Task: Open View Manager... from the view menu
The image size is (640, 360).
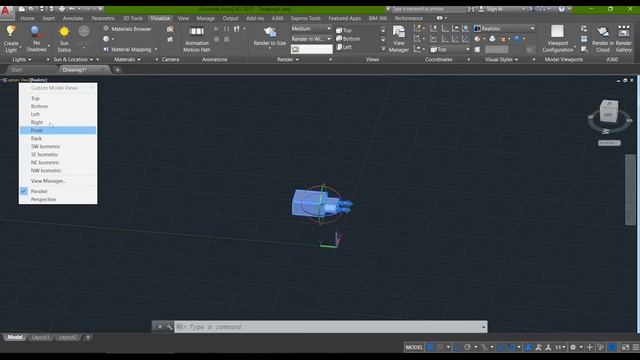Action: [x=58, y=181]
